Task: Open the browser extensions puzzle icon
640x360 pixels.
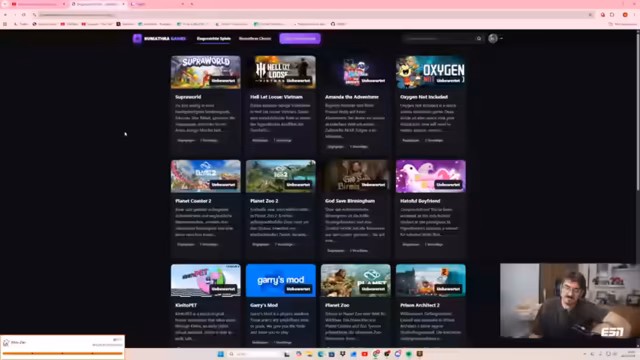Action: tap(612, 15)
